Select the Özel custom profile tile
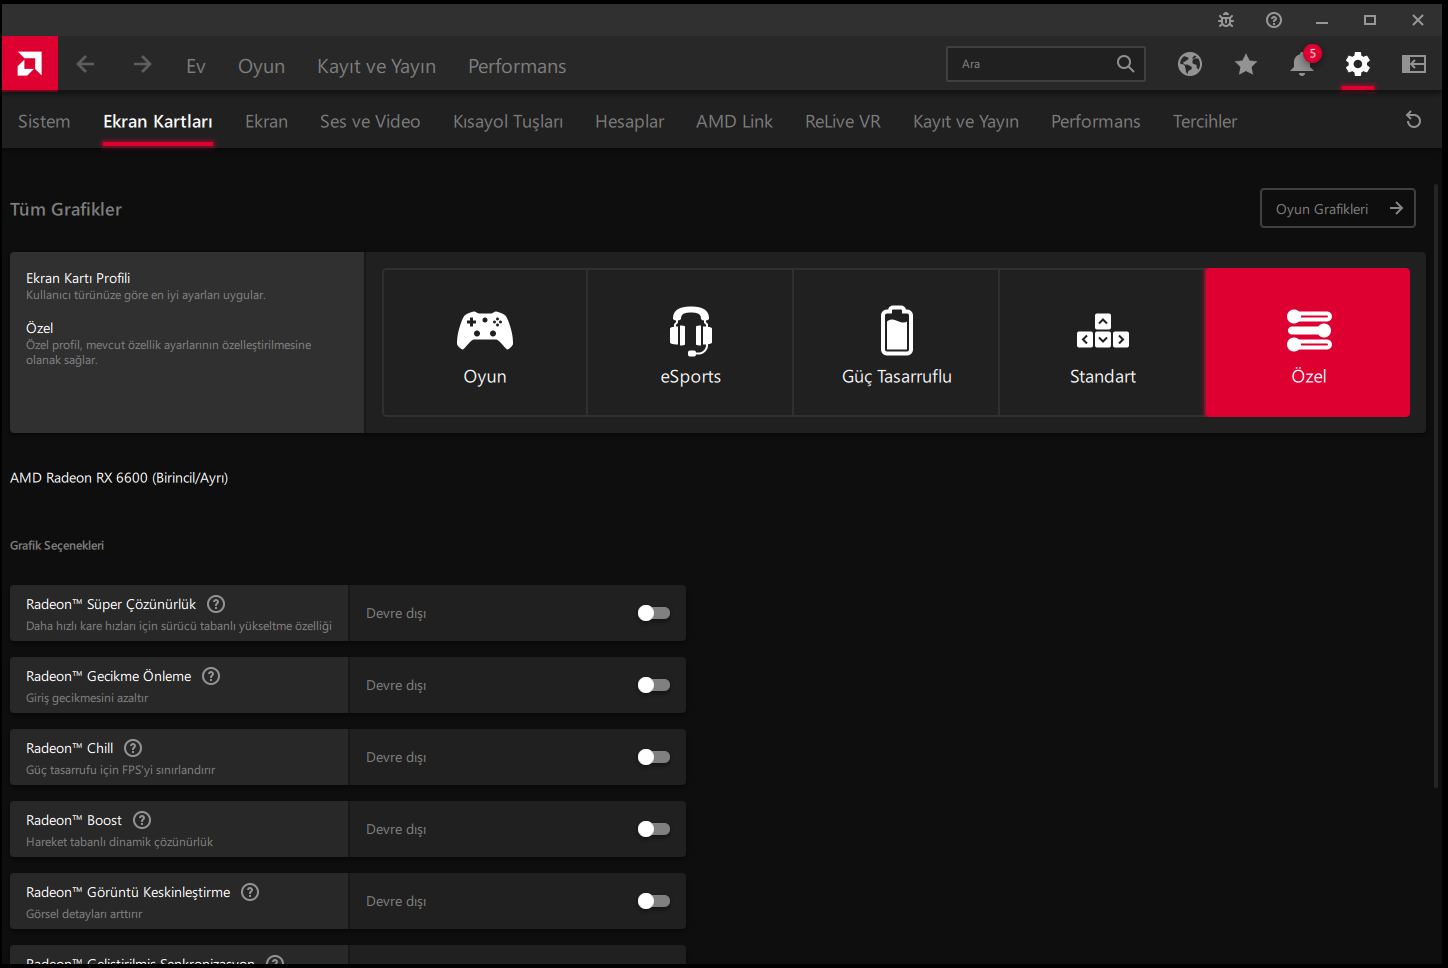 click(x=1308, y=342)
